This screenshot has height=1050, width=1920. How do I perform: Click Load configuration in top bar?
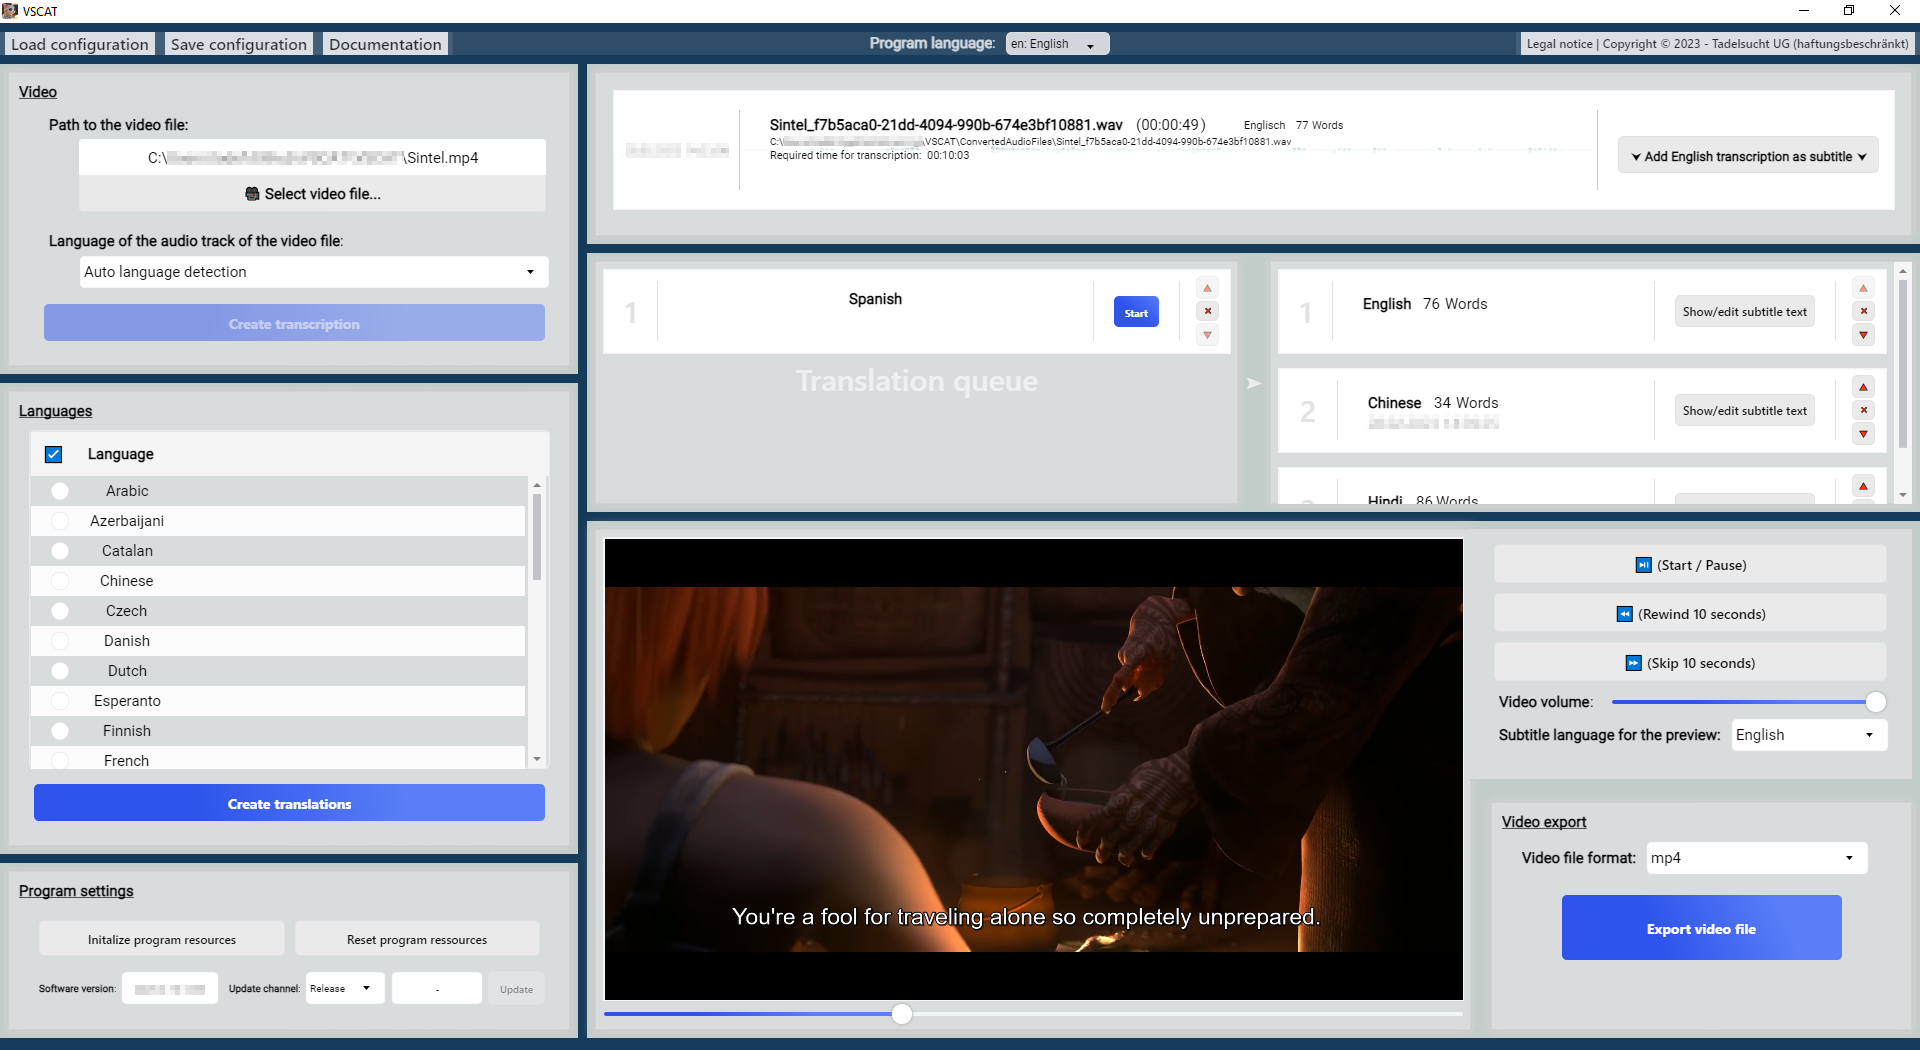click(x=80, y=44)
